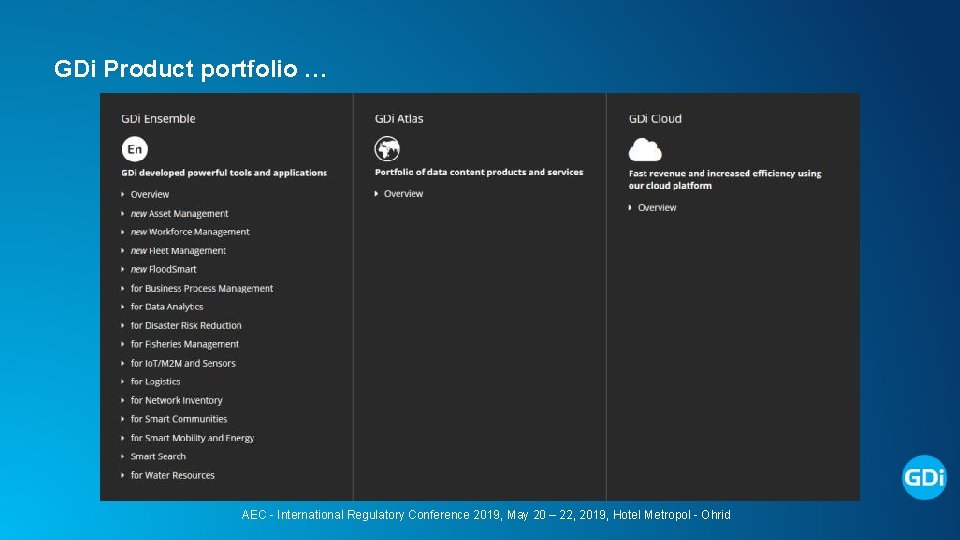
Task: Open for IoT/M2M and Sensors
Action: (x=183, y=363)
